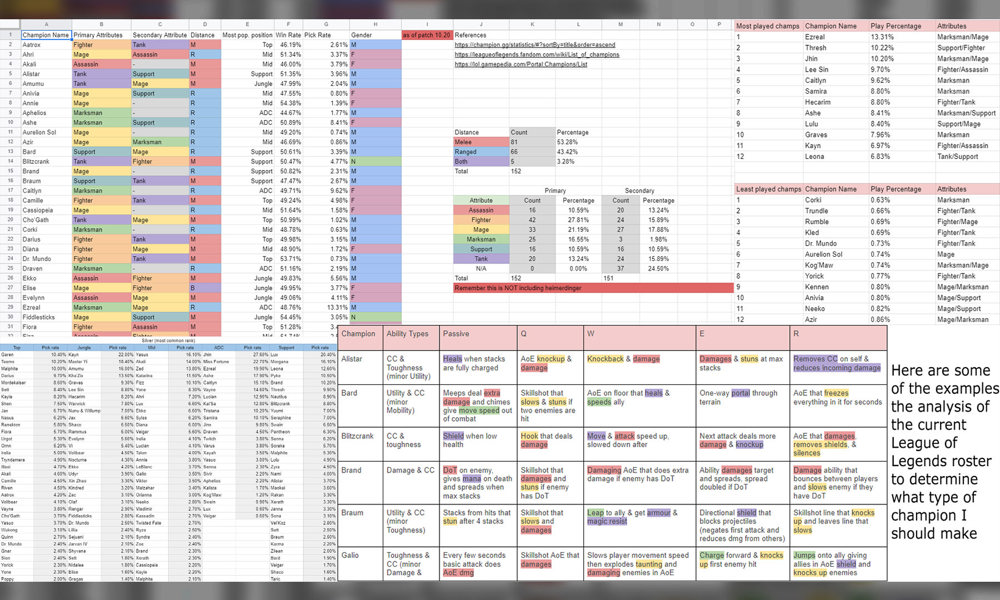
Task: Select 'Braum' champion cell in the ability table
Action: pyautogui.click(x=360, y=525)
